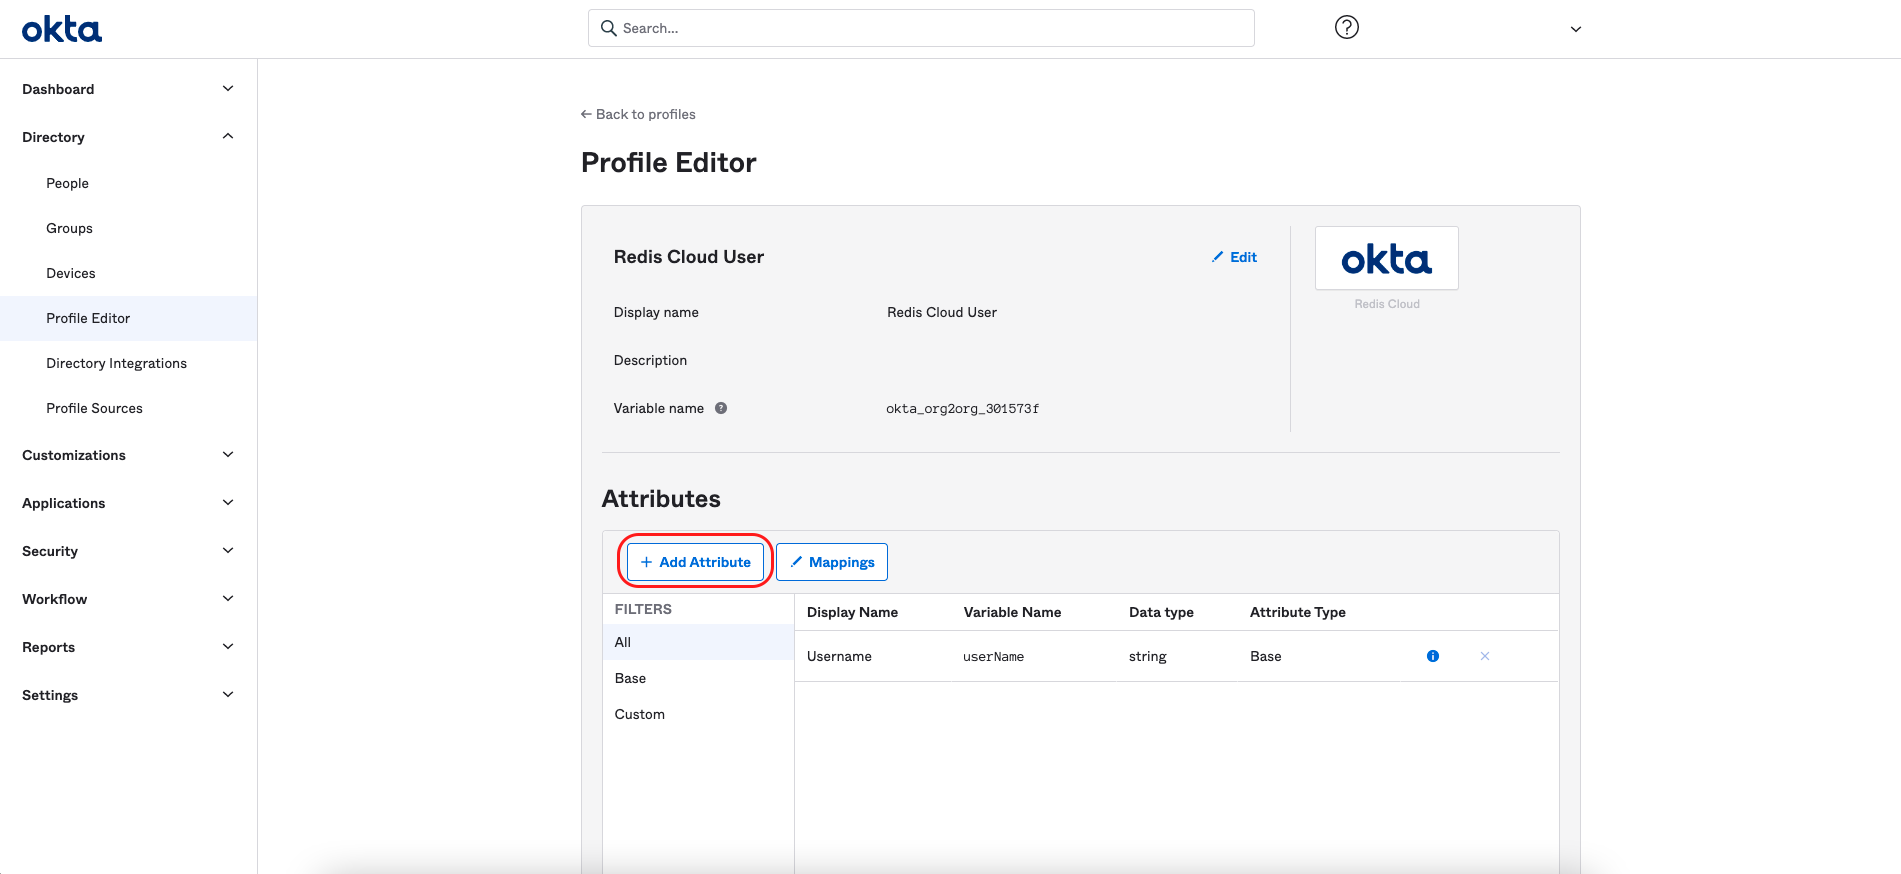Click into the Search field
This screenshot has height=874, width=1901.
point(920,28)
